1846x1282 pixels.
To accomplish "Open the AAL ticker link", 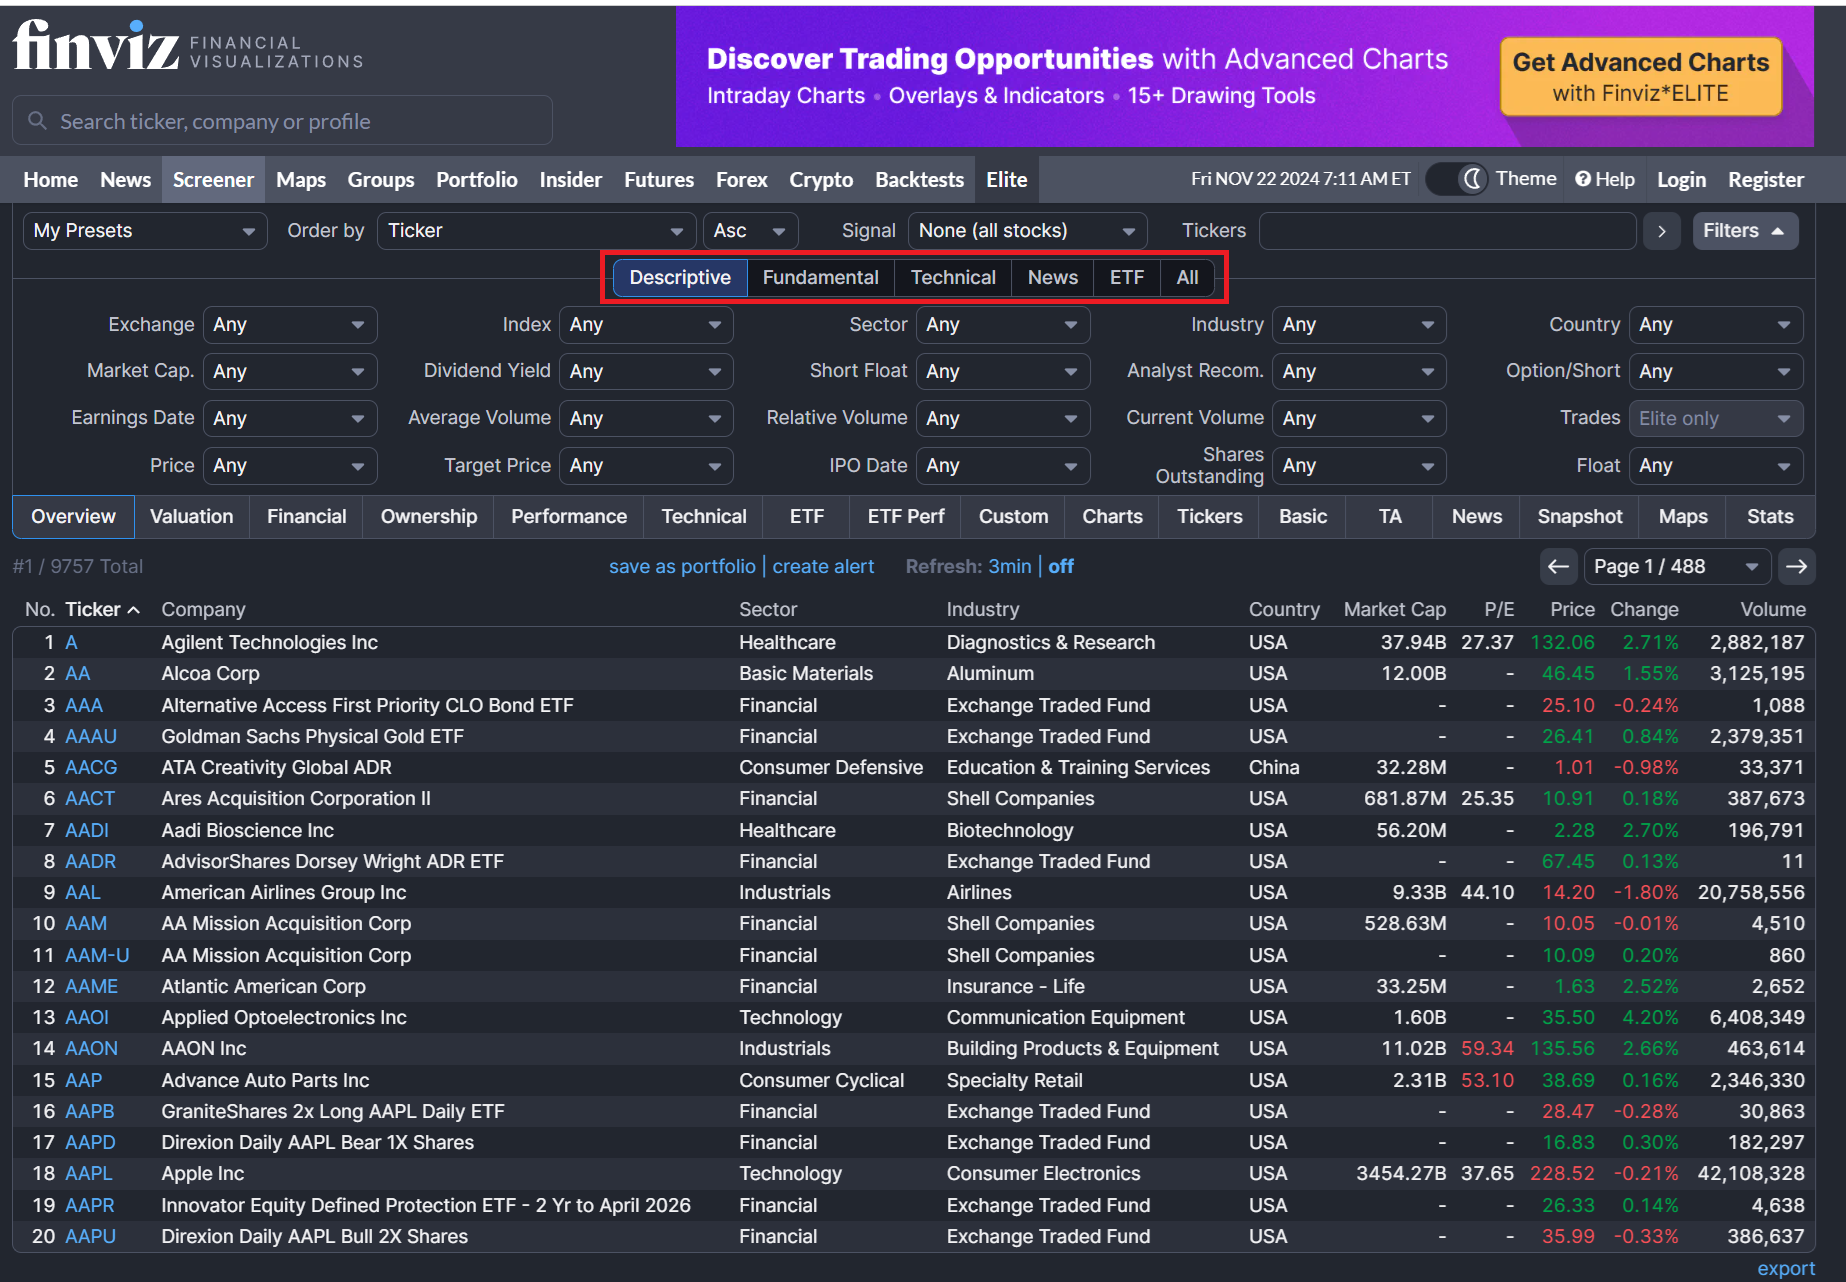I will tap(83, 892).
